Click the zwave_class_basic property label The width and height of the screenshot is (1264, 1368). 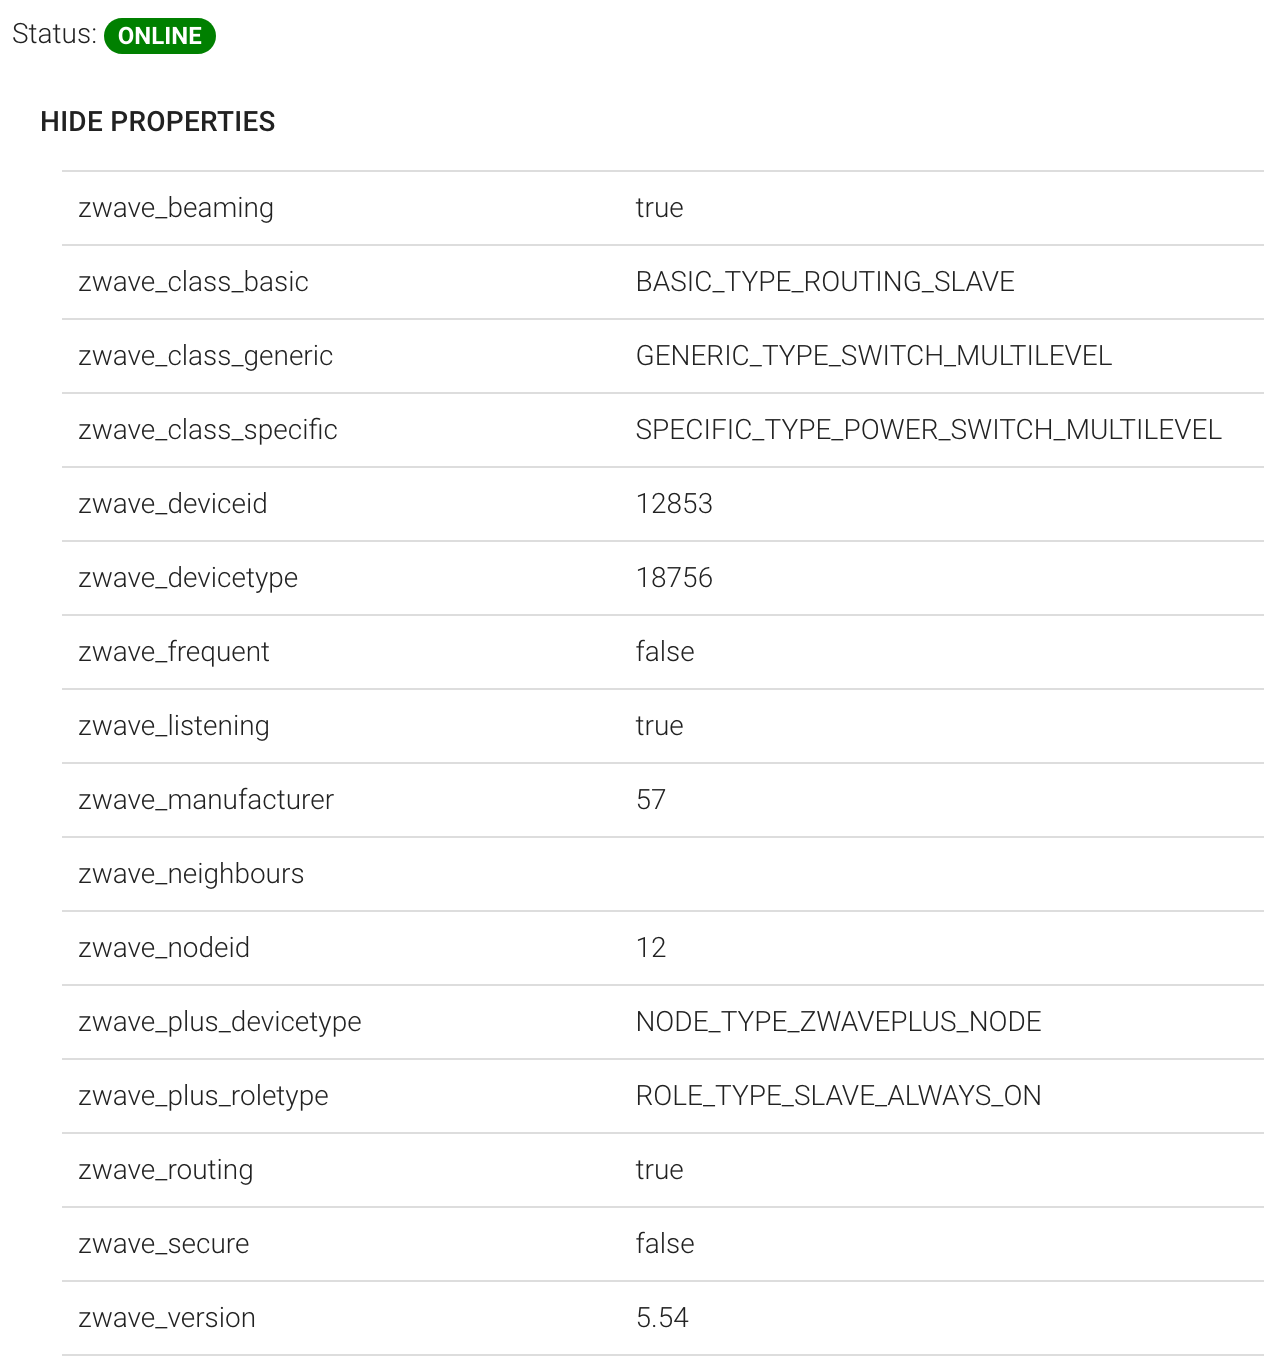pos(193,282)
